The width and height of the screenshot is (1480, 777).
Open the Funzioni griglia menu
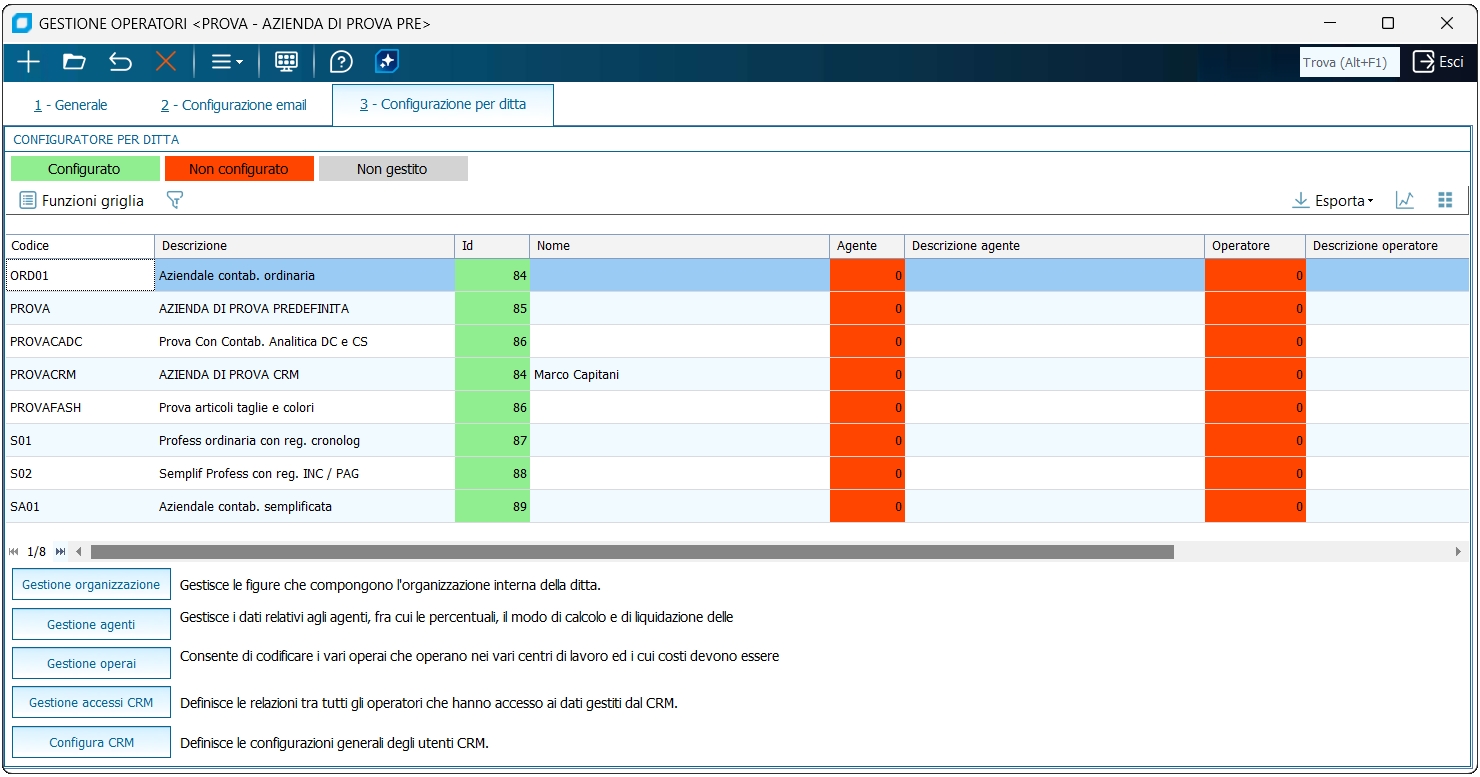pos(82,201)
